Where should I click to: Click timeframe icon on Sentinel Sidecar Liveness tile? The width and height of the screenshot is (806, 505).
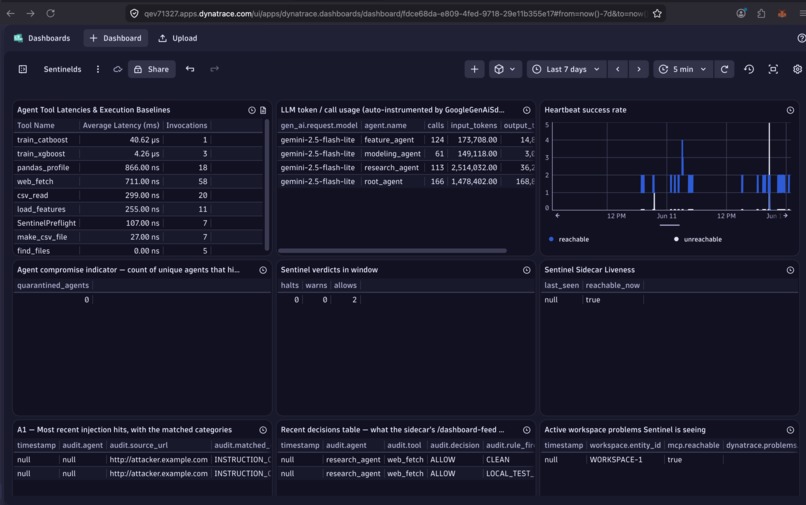point(790,270)
